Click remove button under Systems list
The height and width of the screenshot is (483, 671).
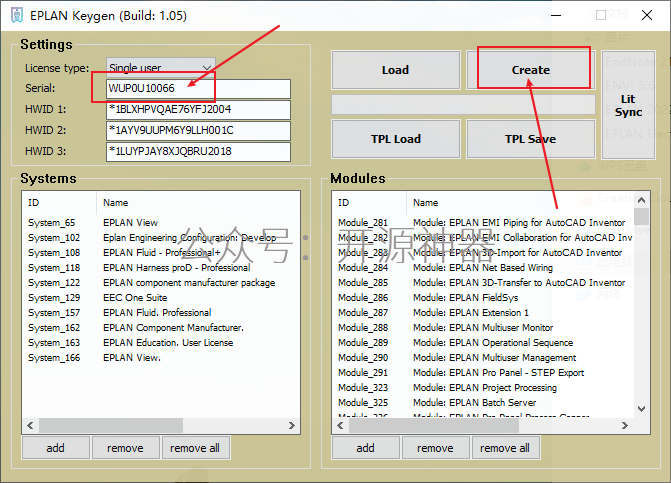[x=125, y=448]
